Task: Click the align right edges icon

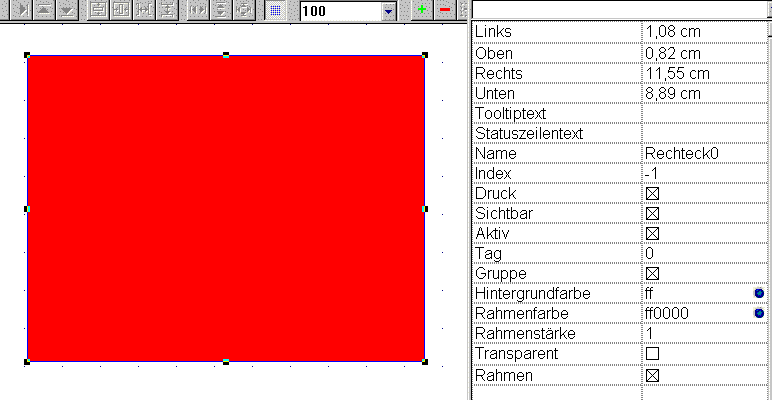Action: 22,9
